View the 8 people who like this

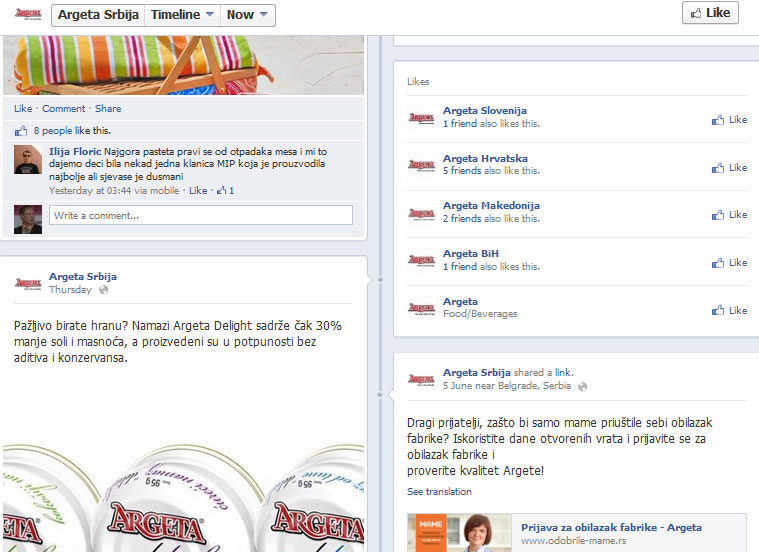(x=52, y=131)
